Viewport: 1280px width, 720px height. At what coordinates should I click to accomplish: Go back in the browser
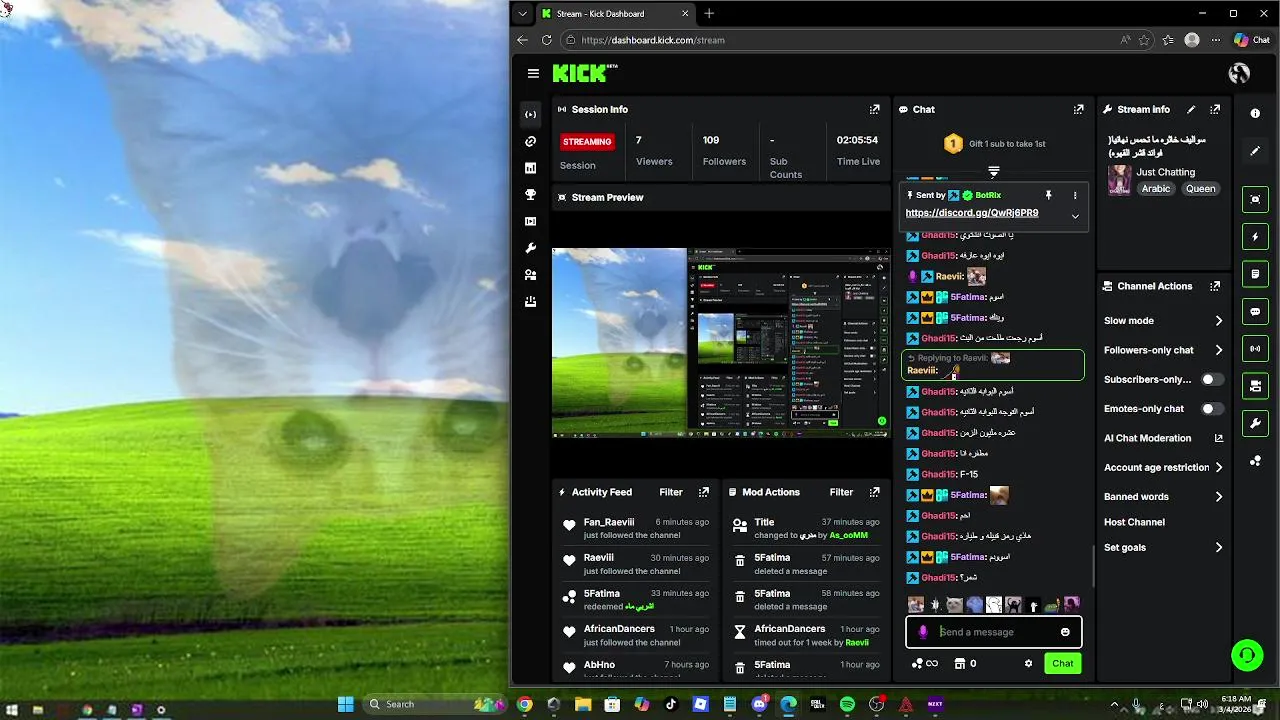[522, 40]
